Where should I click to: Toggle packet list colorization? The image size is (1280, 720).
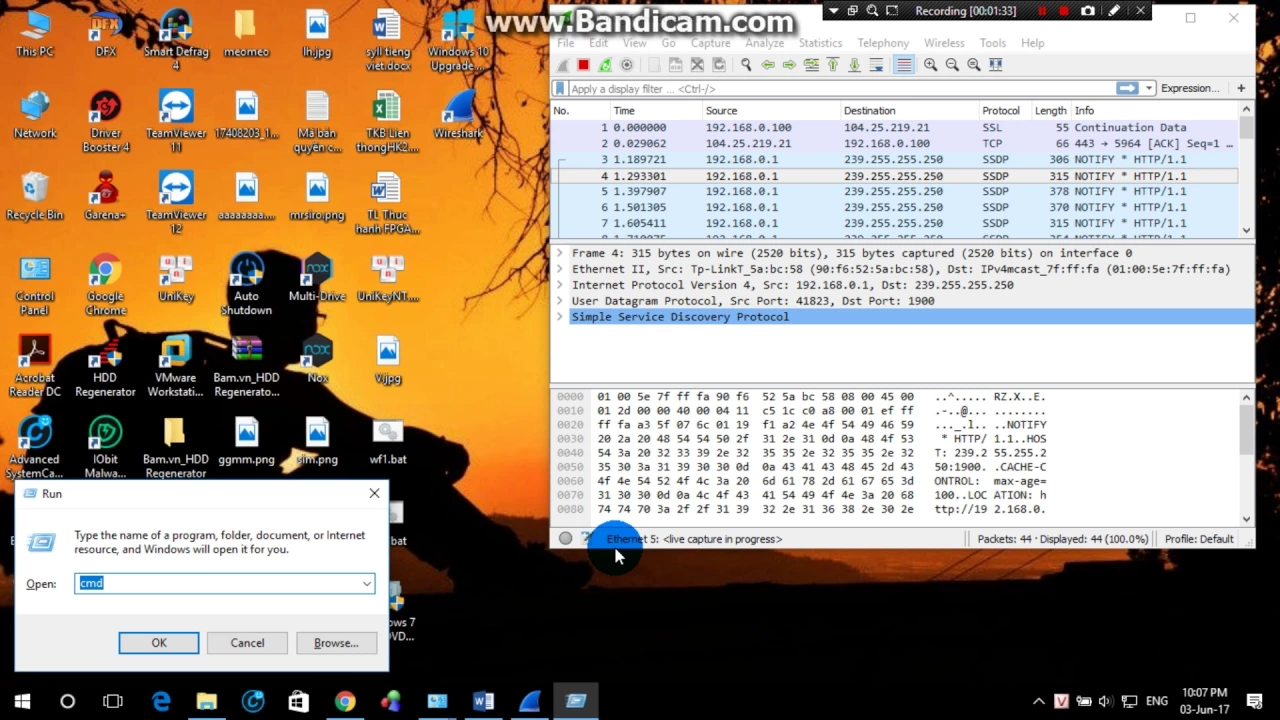point(904,65)
